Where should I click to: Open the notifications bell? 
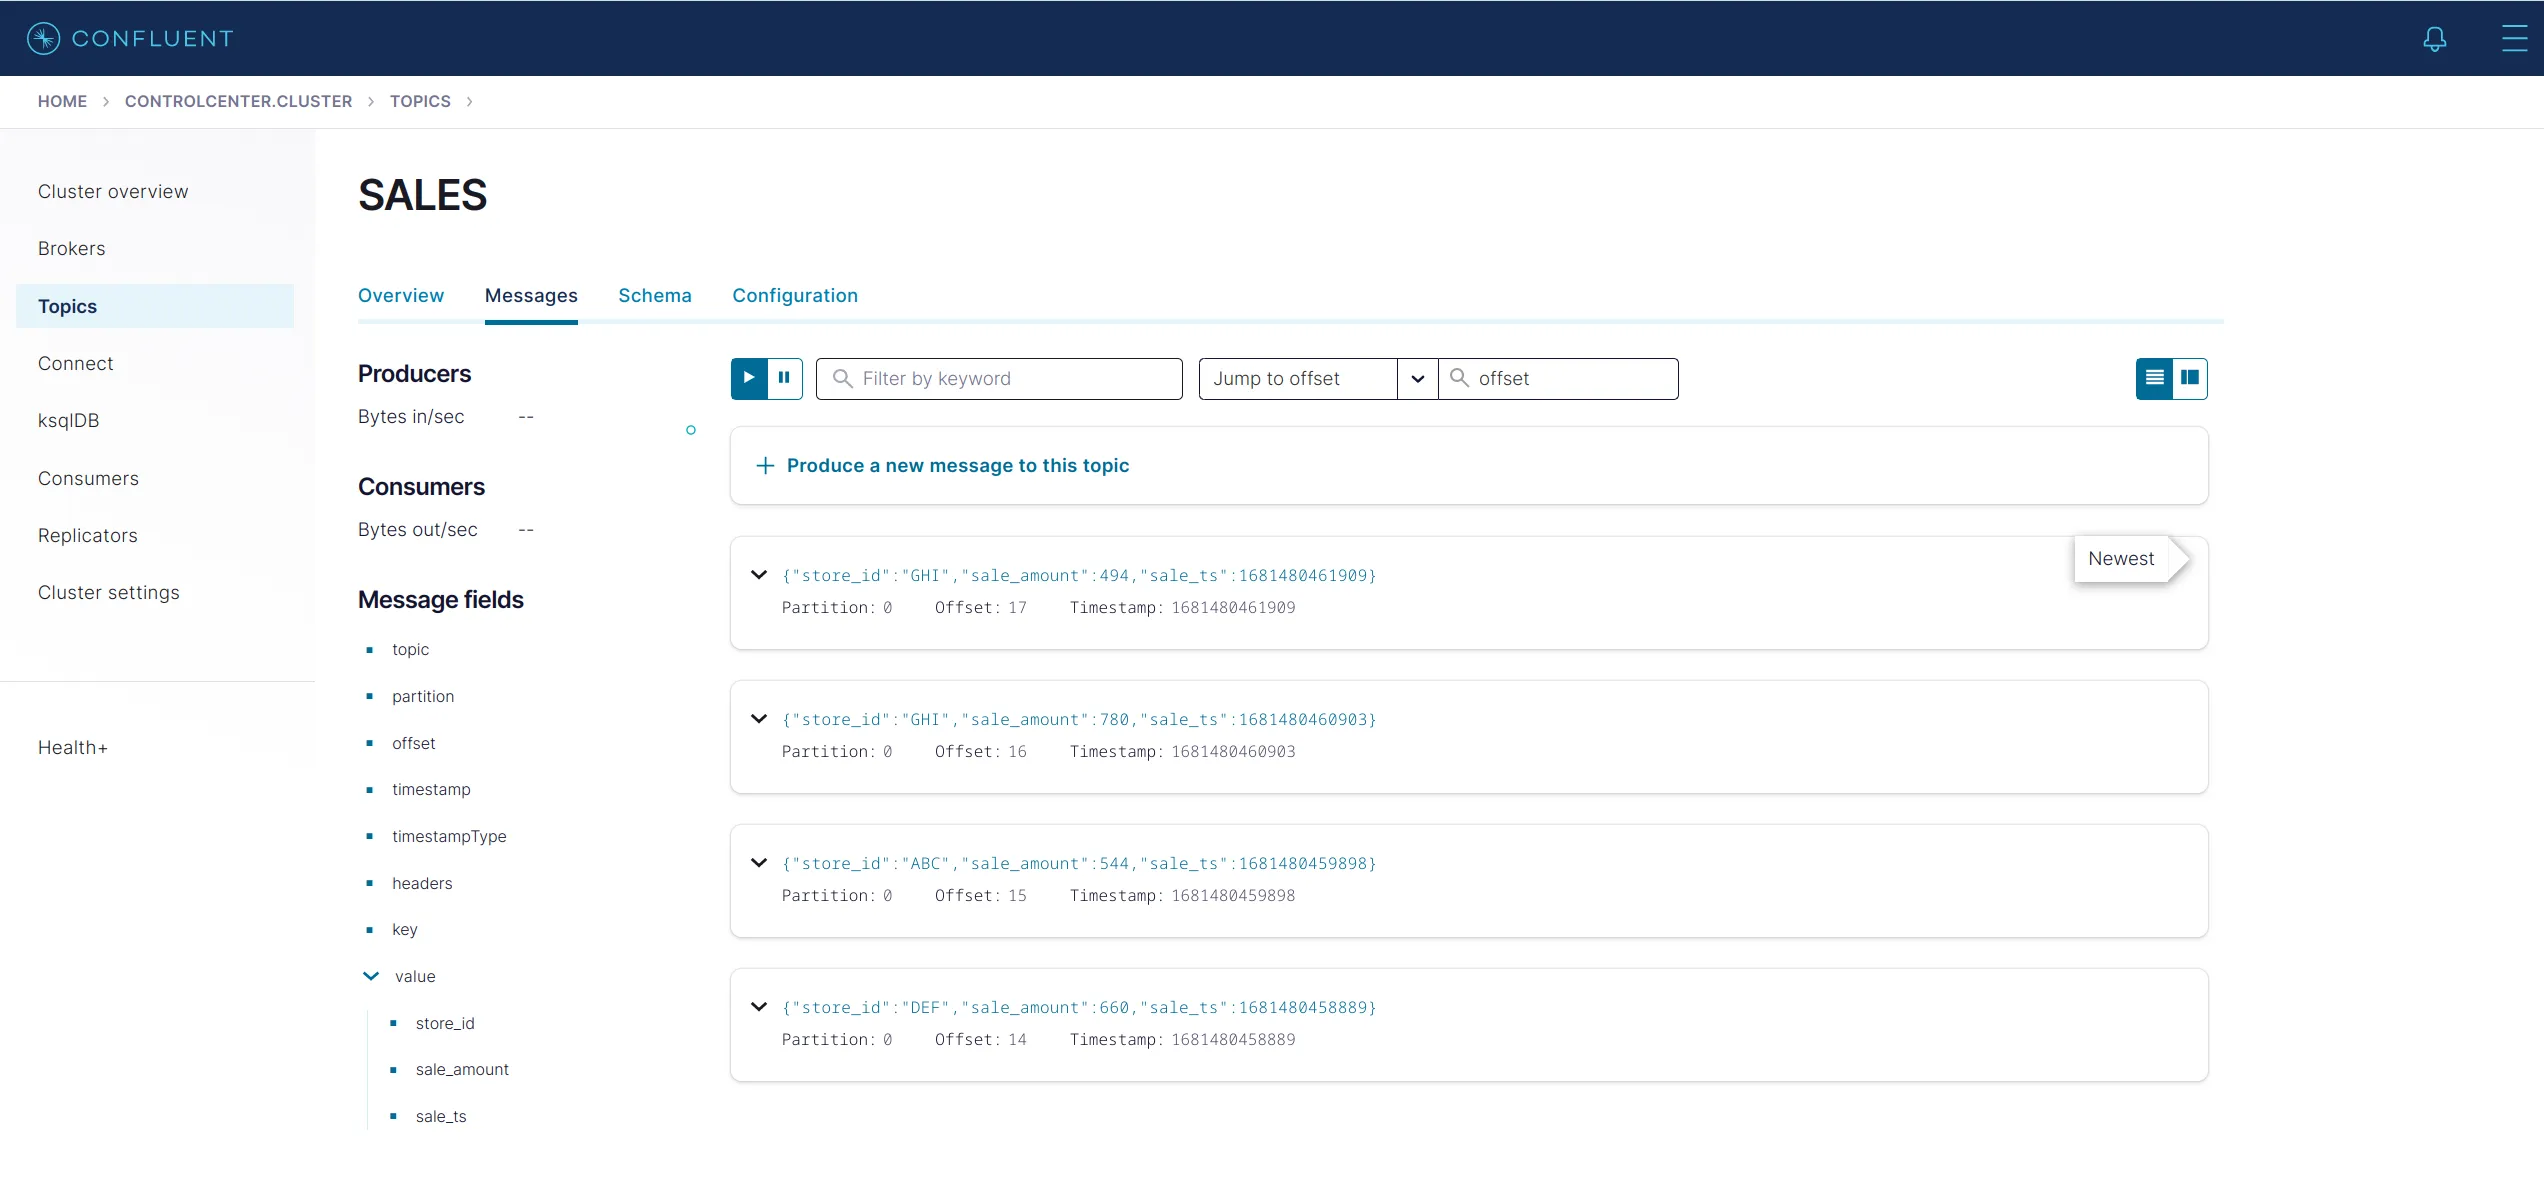(2434, 39)
